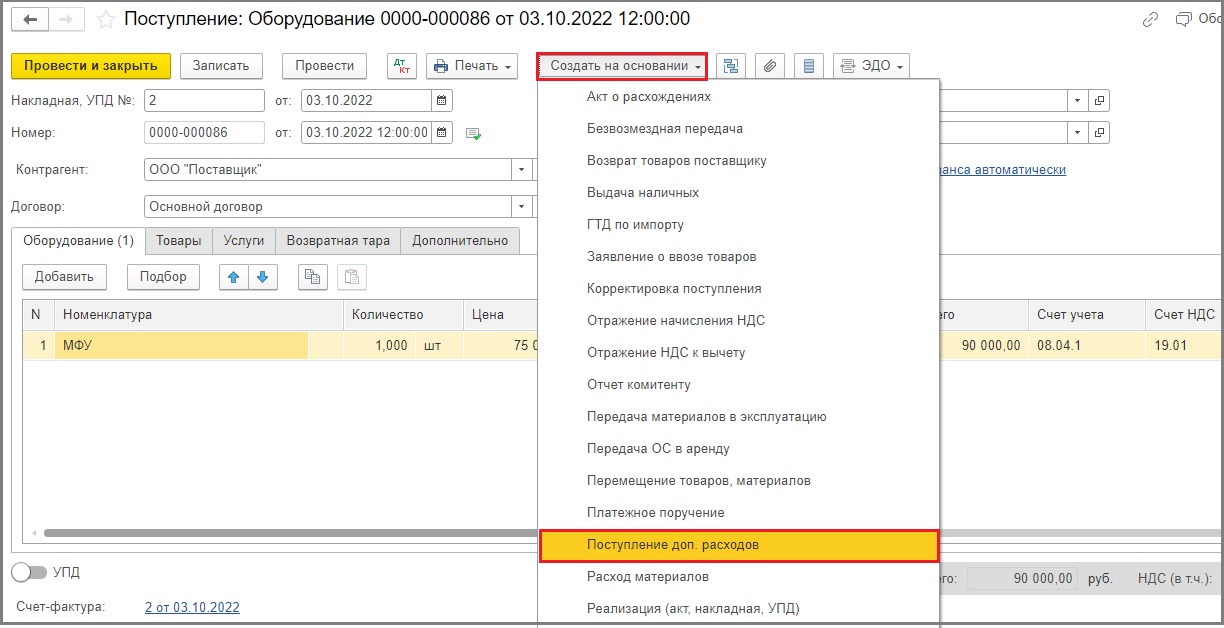
Task: Copy link to document via chain icon
Action: tap(1150, 19)
